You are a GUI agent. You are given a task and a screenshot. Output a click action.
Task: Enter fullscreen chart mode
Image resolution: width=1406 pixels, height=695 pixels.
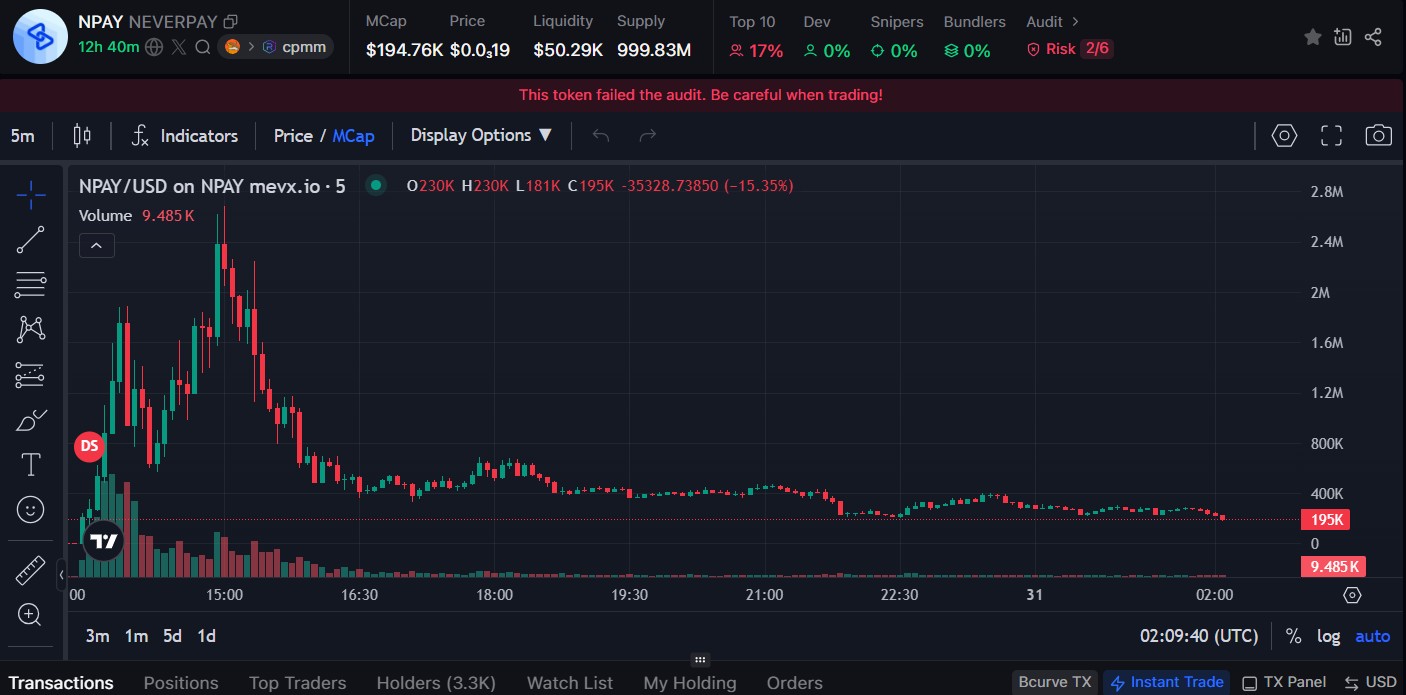pyautogui.click(x=1331, y=136)
